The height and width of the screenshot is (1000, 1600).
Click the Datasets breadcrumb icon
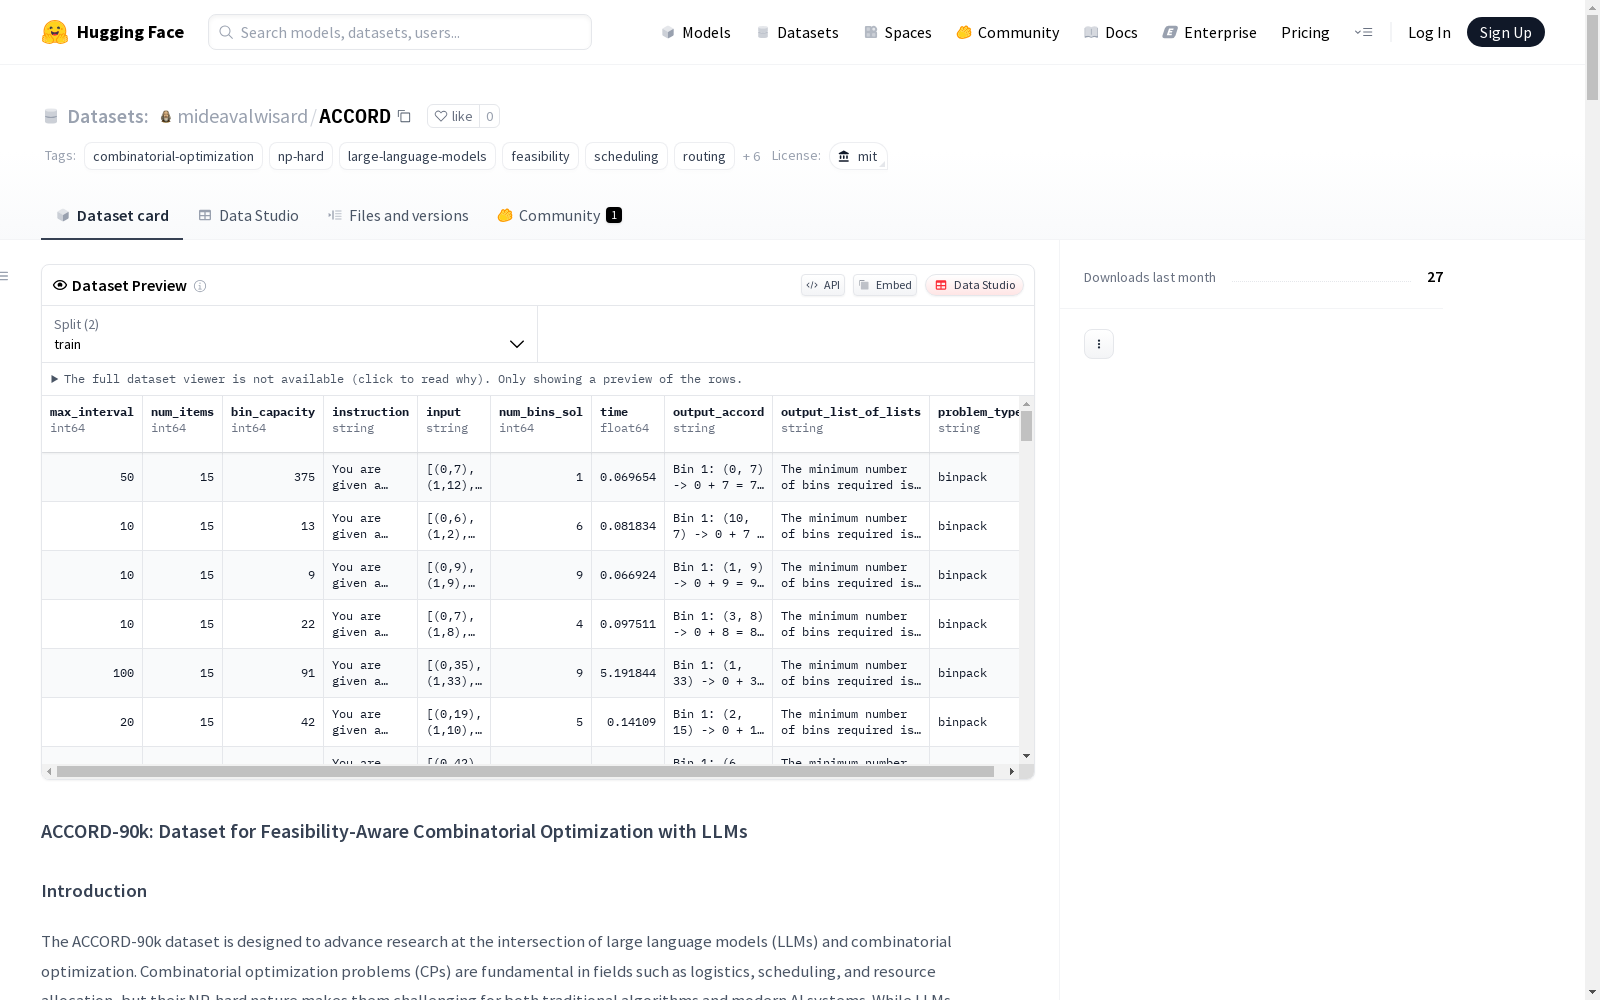(51, 116)
